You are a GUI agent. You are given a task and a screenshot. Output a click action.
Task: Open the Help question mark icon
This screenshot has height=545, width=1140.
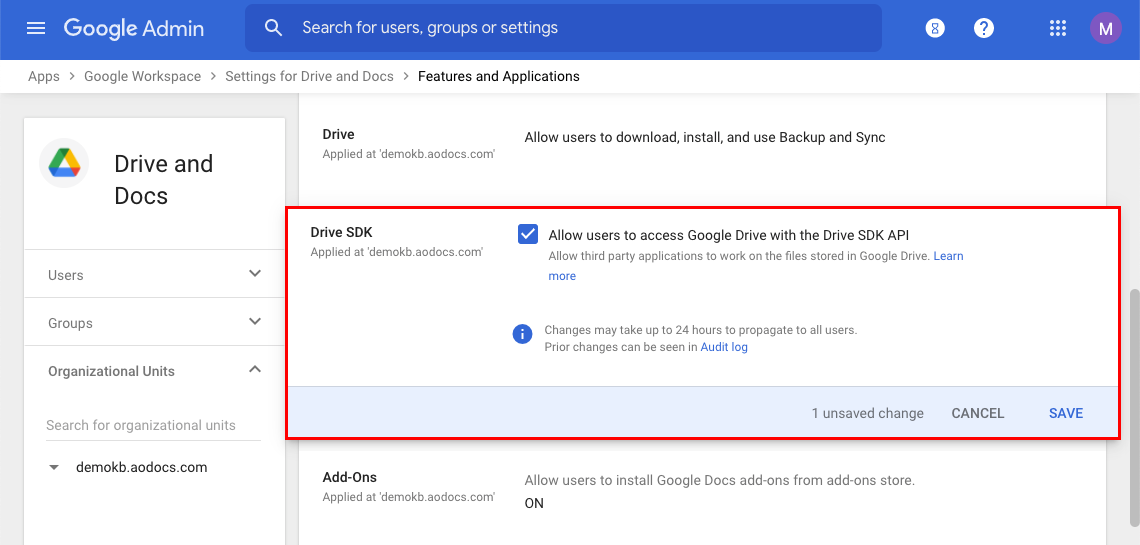(x=984, y=28)
